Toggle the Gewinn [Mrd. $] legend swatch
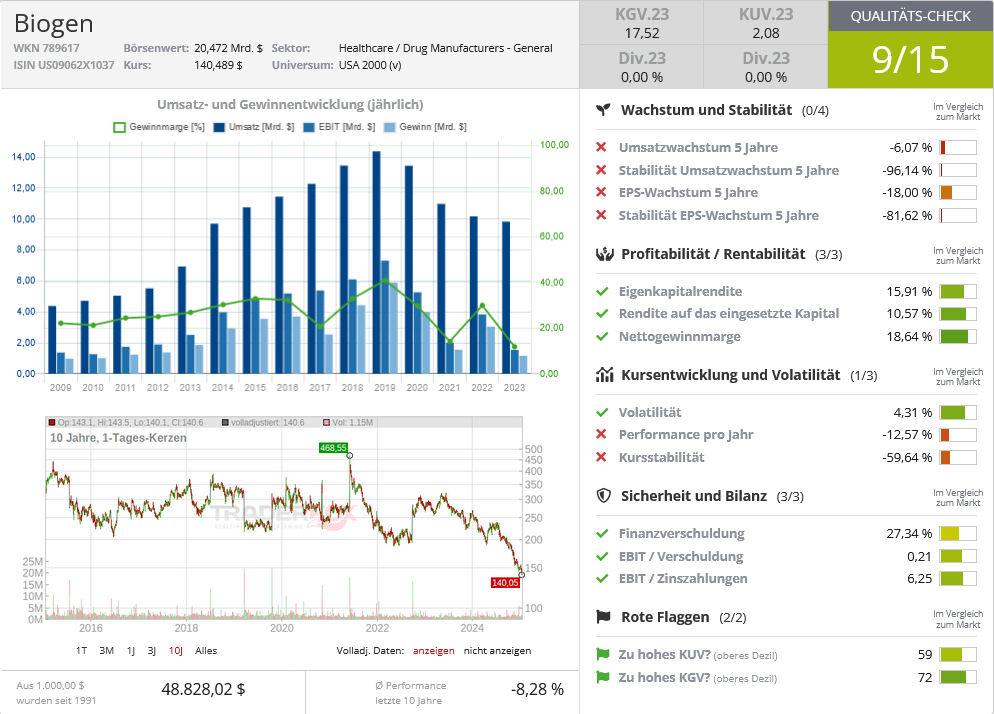Screen dimensions: 994x714 click(390, 127)
